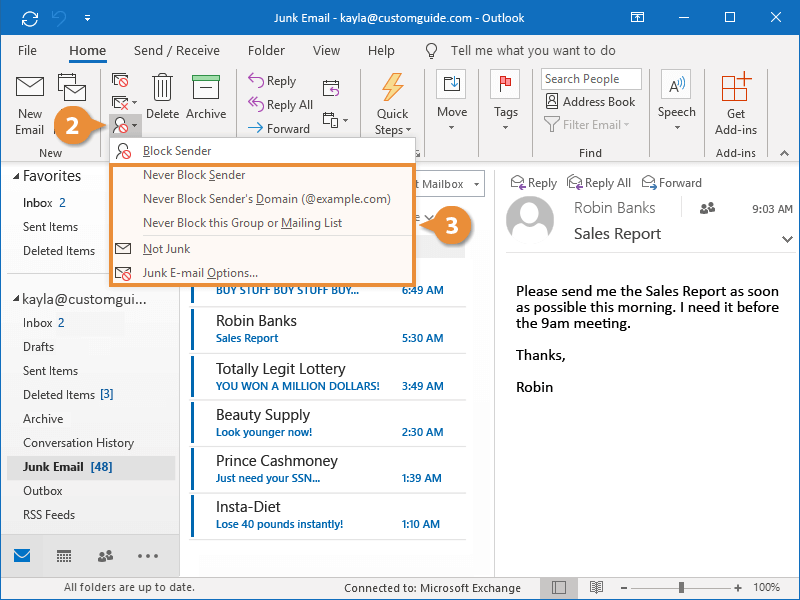This screenshot has height=600, width=800.
Task: Click Get Add-ins
Action: point(736,105)
